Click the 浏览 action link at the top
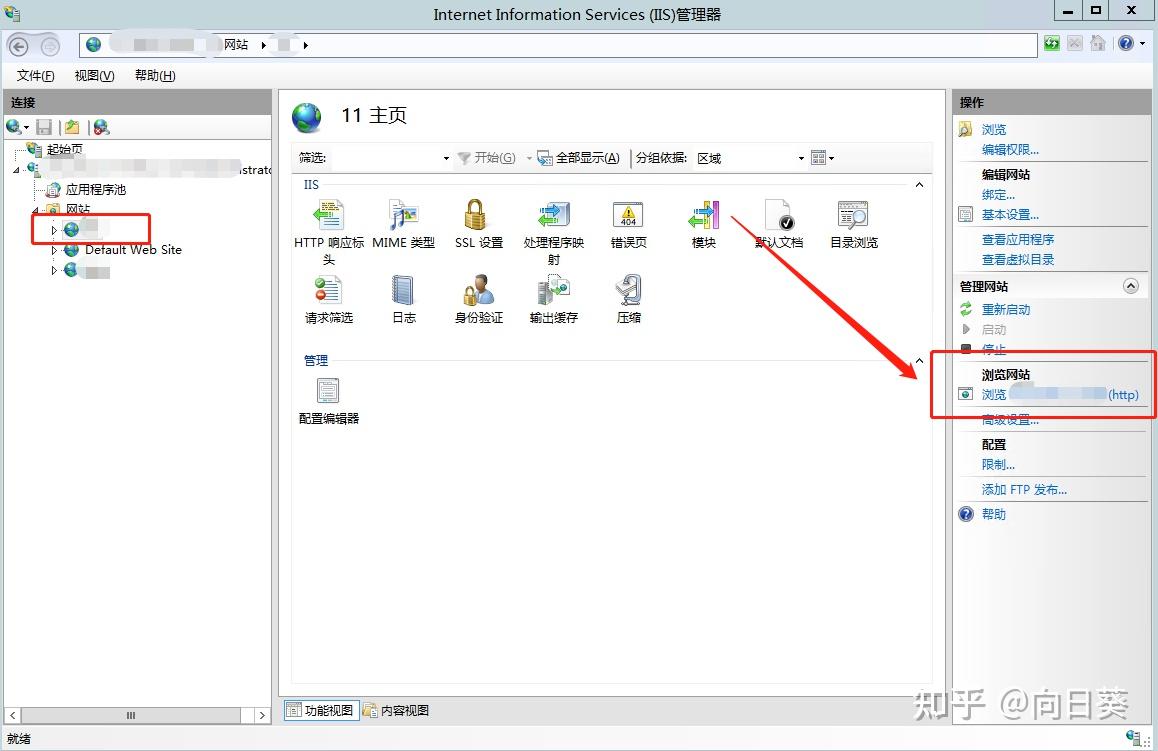This screenshot has height=751, width=1158. pyautogui.click(x=993, y=129)
